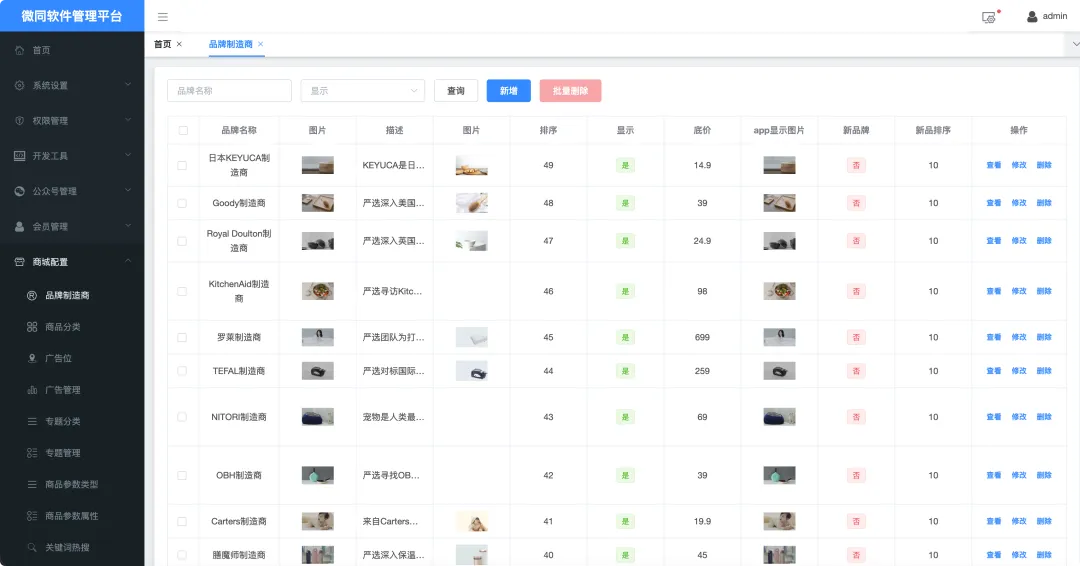Click the 是 display tag in 罗莱制造商 row
This screenshot has height=566, width=1080.
pyautogui.click(x=625, y=337)
